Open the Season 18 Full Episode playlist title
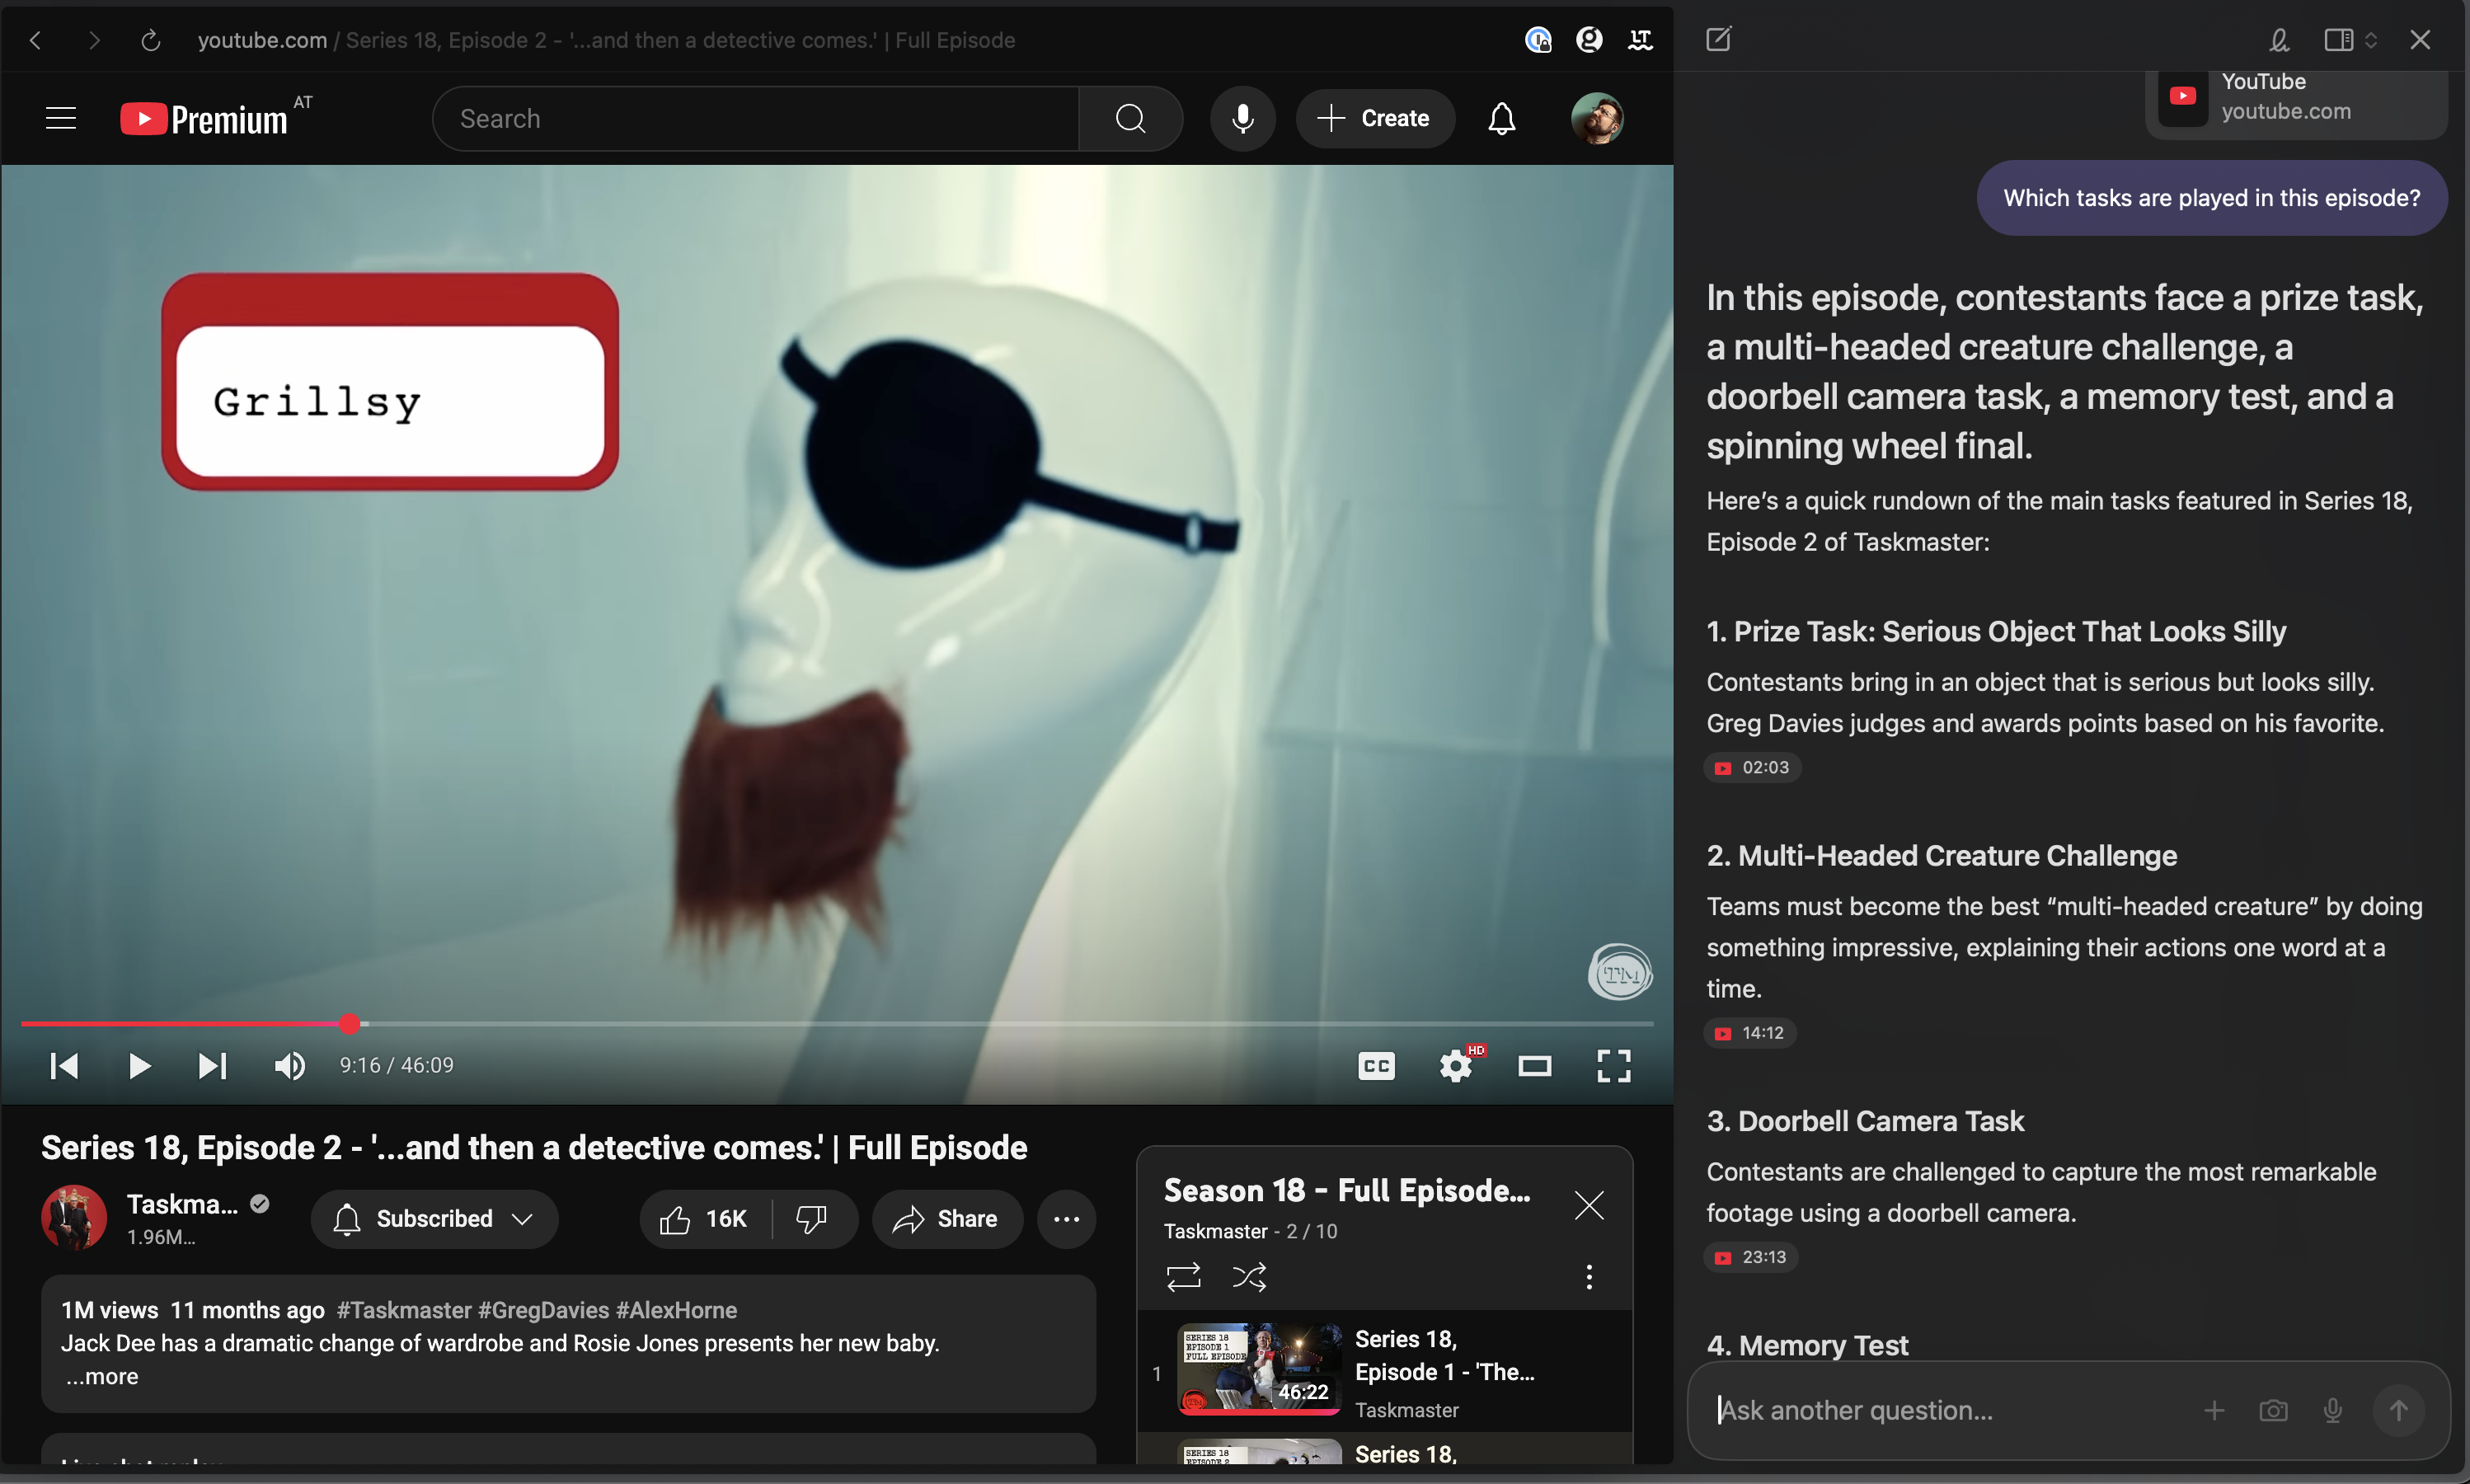The image size is (2470, 1484). (1347, 1190)
